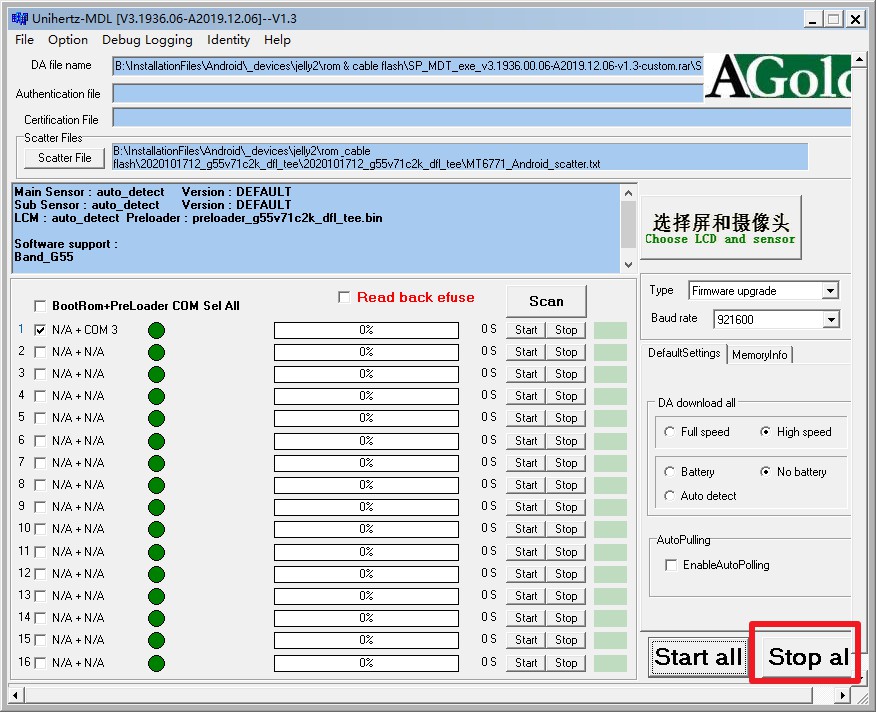Click Stop for row 1
Screen dimensions: 876x712
[566, 330]
